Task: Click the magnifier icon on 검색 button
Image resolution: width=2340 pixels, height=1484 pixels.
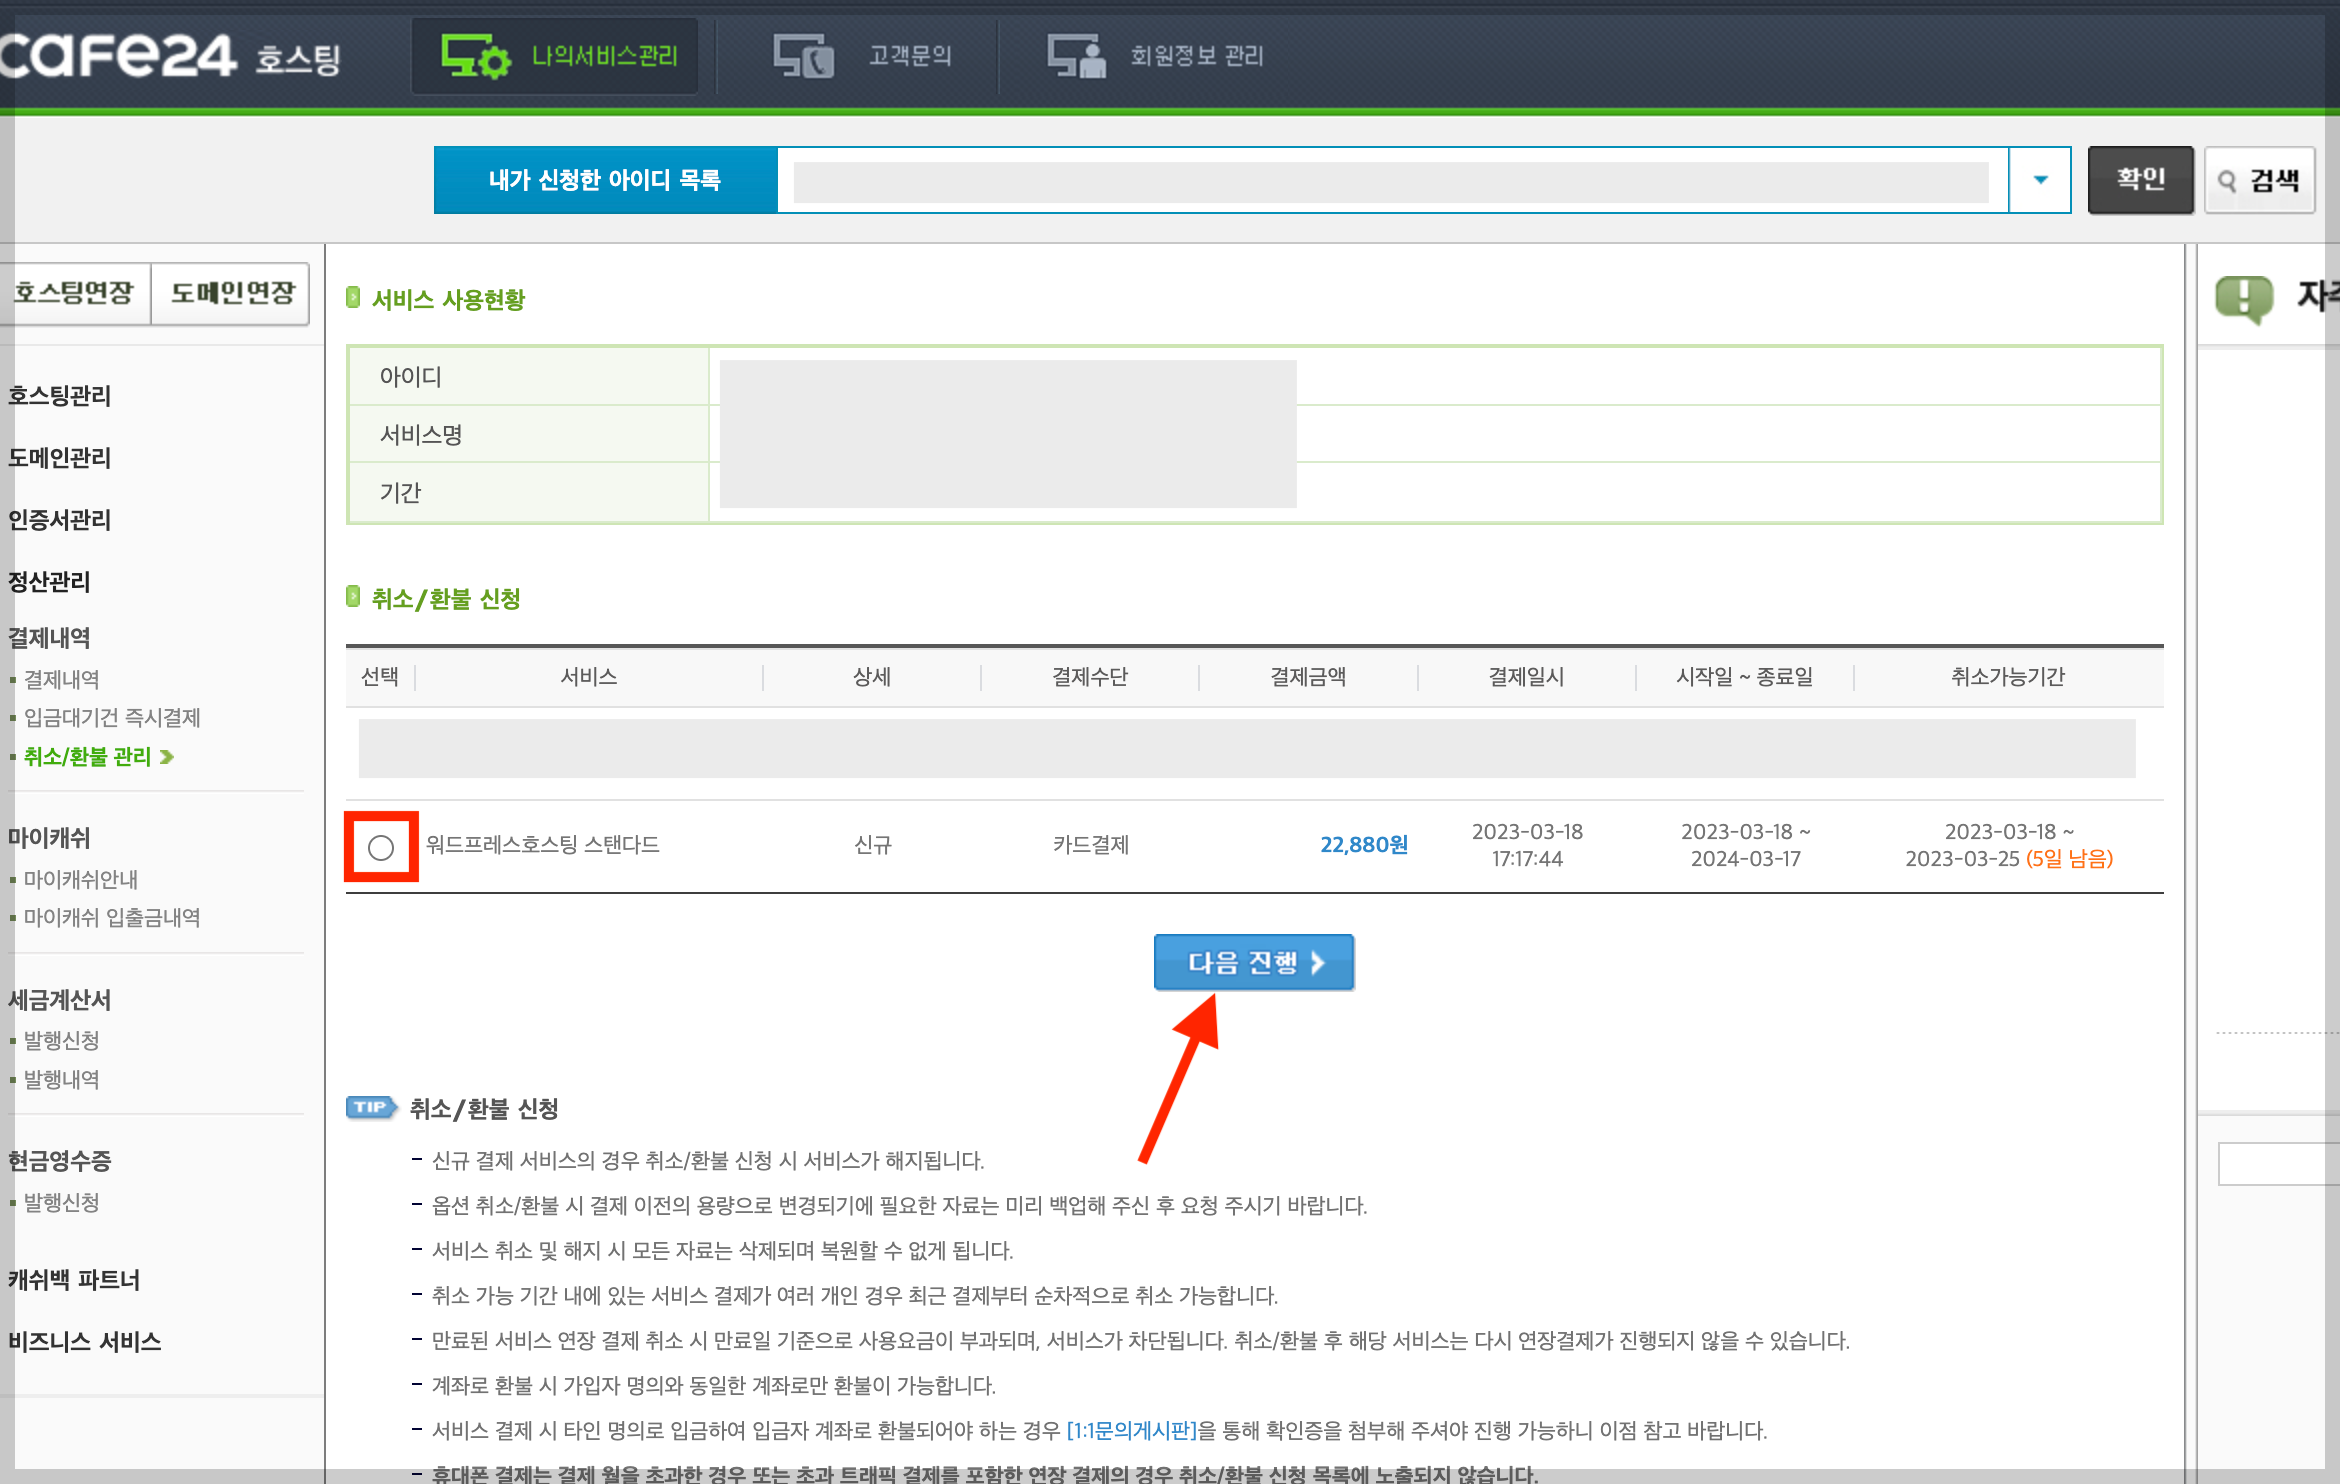Action: click(2227, 181)
